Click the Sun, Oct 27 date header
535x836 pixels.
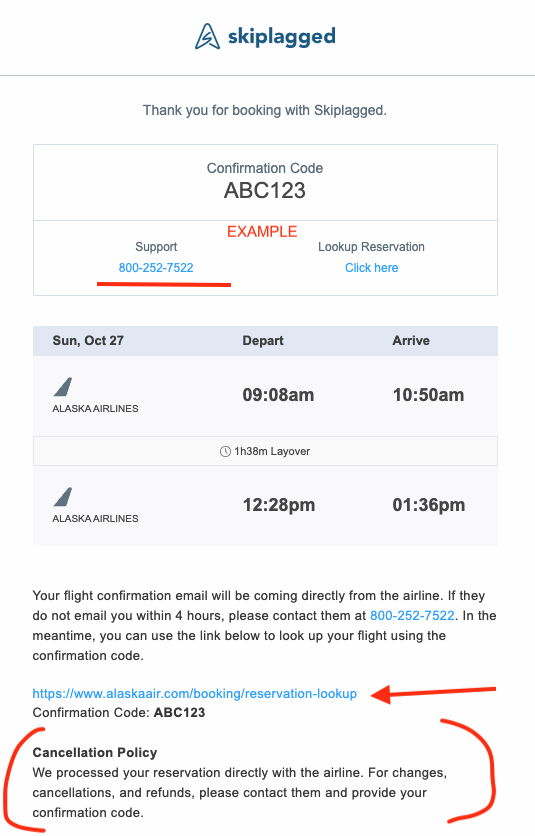[88, 341]
